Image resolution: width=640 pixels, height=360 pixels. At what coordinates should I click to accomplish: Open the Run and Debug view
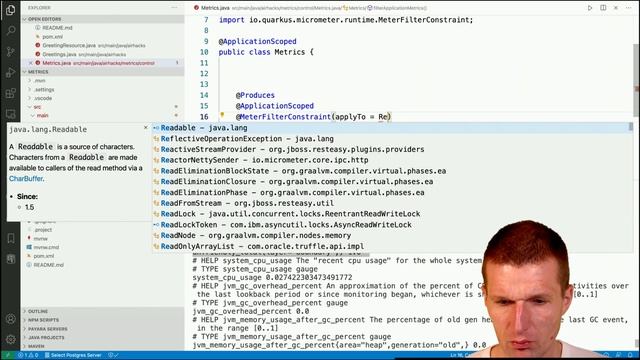coord(11,73)
